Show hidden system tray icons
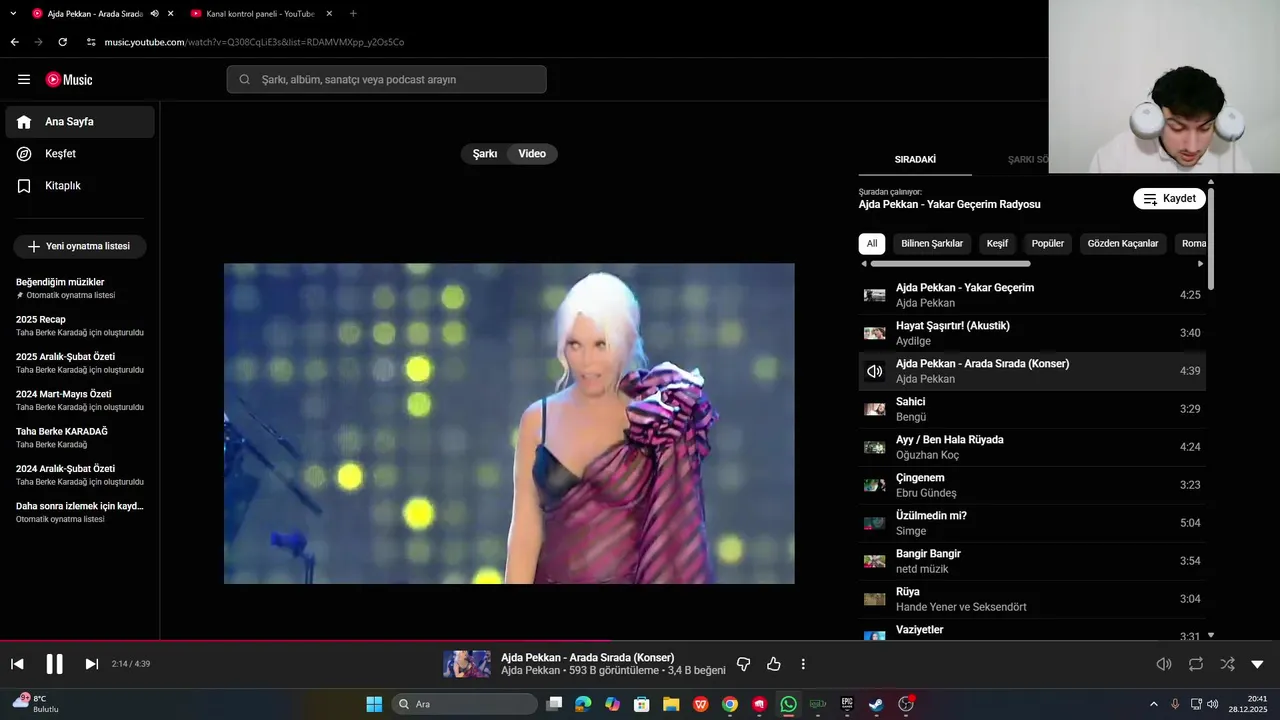The width and height of the screenshot is (1280, 720). [x=1153, y=704]
